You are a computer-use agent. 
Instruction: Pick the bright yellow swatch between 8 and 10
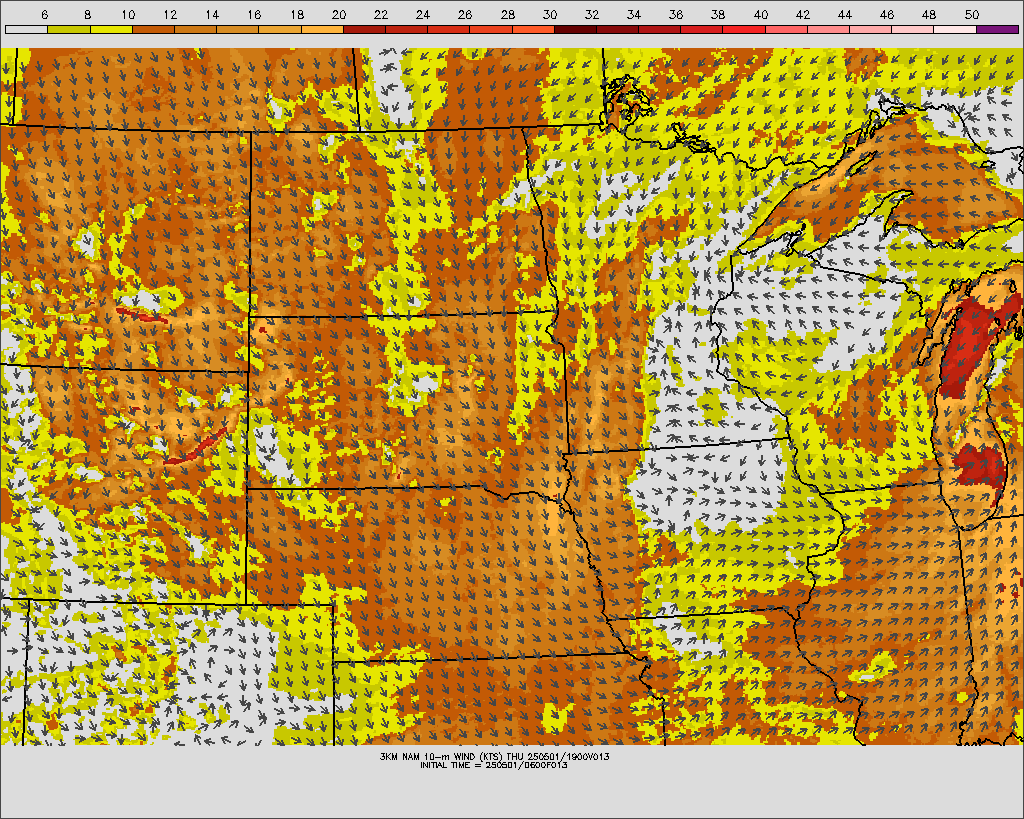coord(111,29)
